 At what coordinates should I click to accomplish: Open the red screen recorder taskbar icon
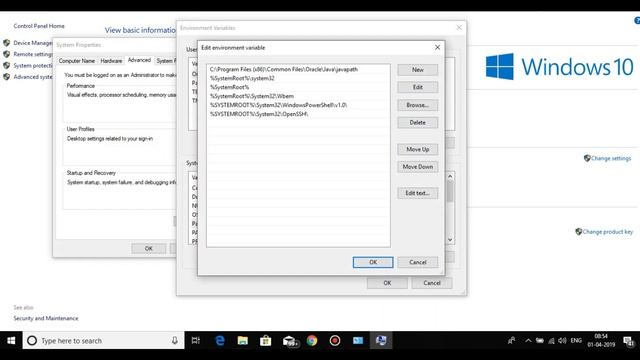tap(335, 340)
